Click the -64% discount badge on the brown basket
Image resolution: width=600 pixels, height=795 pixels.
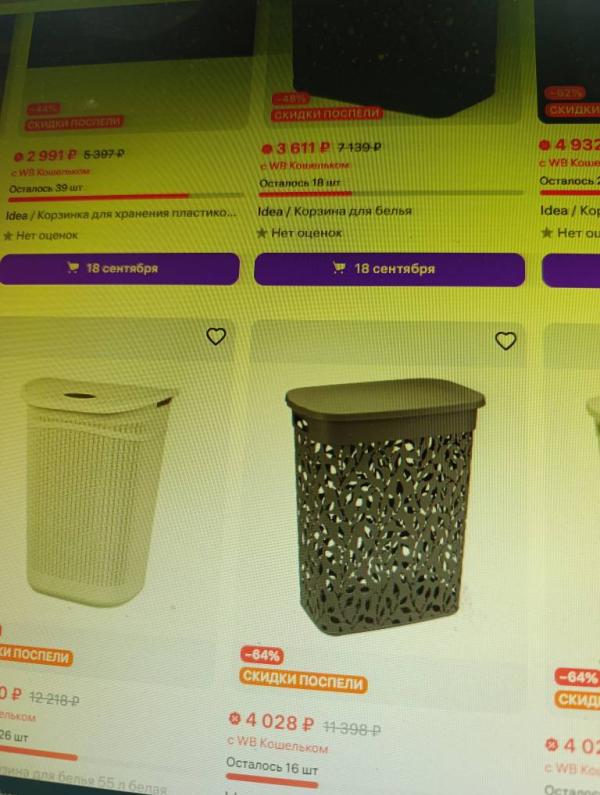click(262, 655)
